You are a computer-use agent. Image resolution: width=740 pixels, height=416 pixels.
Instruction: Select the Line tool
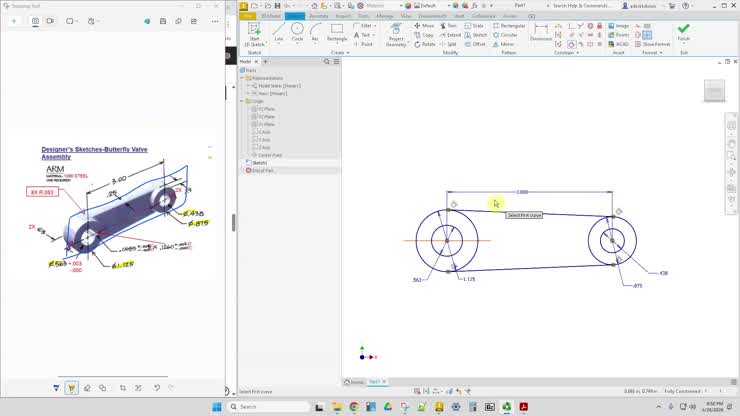(279, 32)
